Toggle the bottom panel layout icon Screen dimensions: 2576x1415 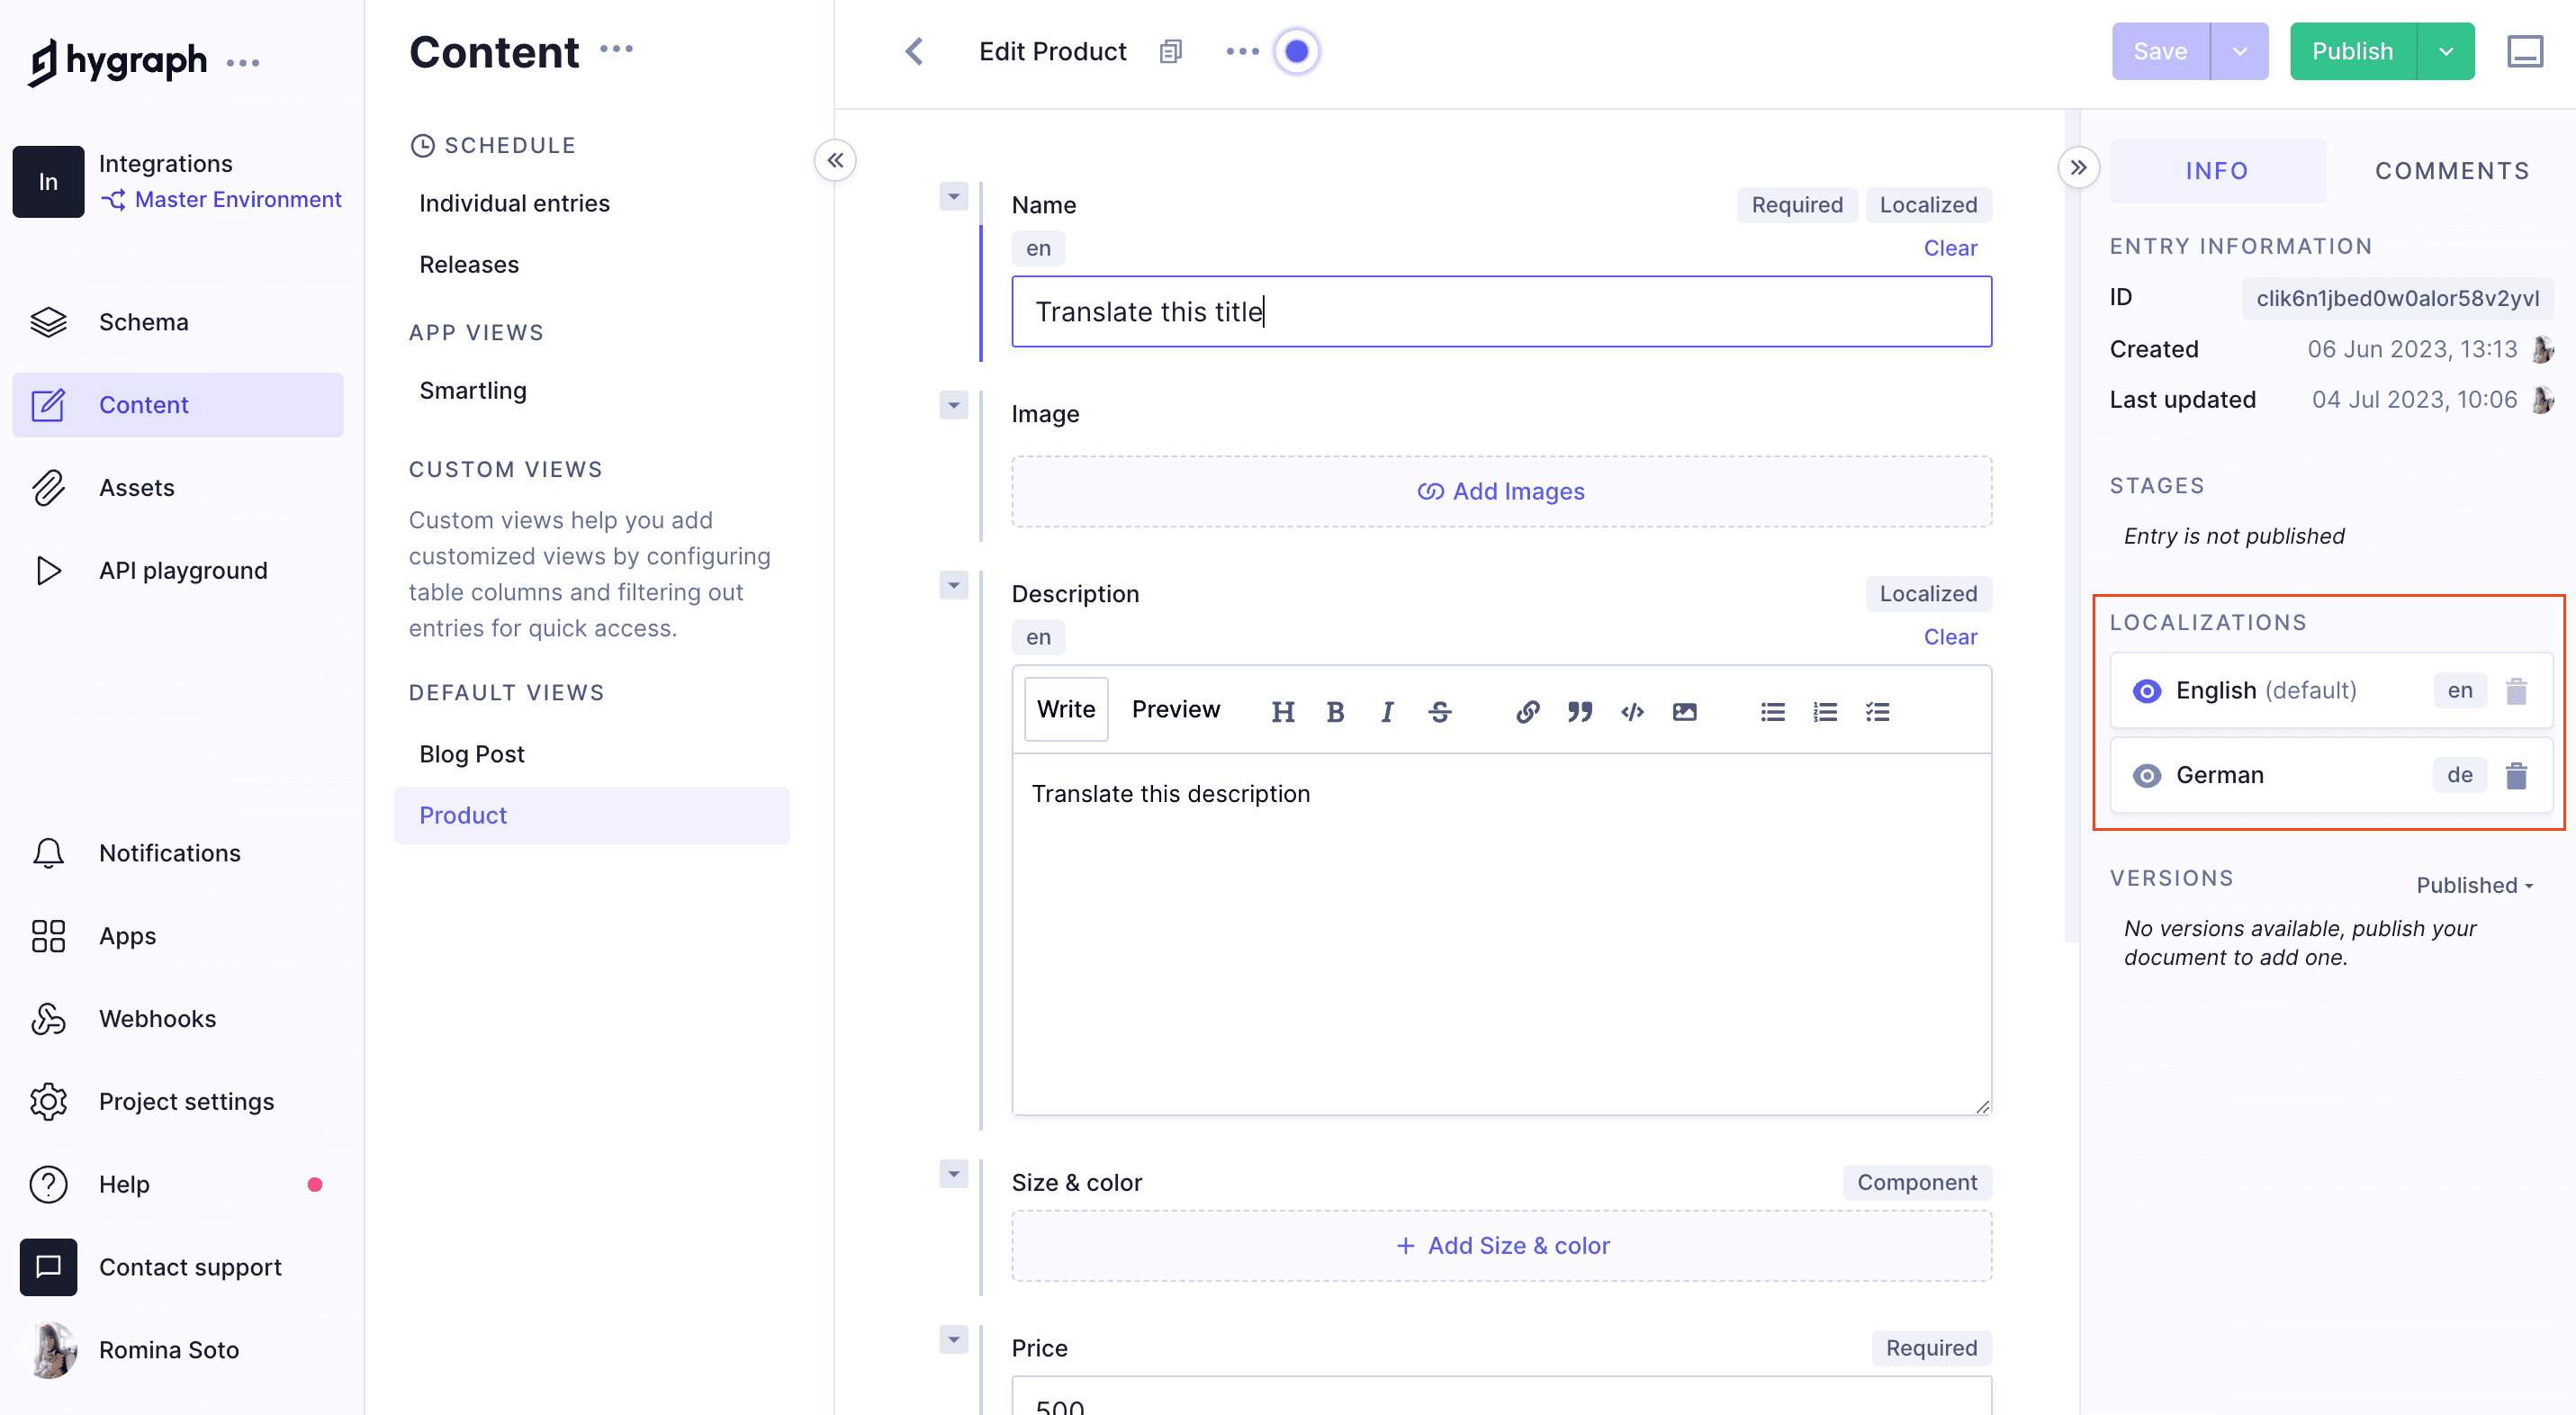coord(2524,51)
